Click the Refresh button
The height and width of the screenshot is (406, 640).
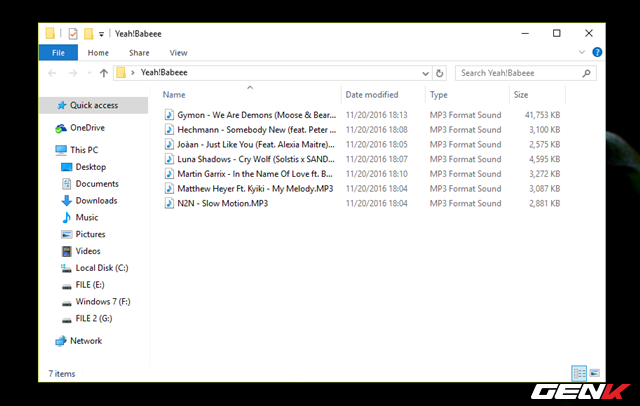pos(439,73)
